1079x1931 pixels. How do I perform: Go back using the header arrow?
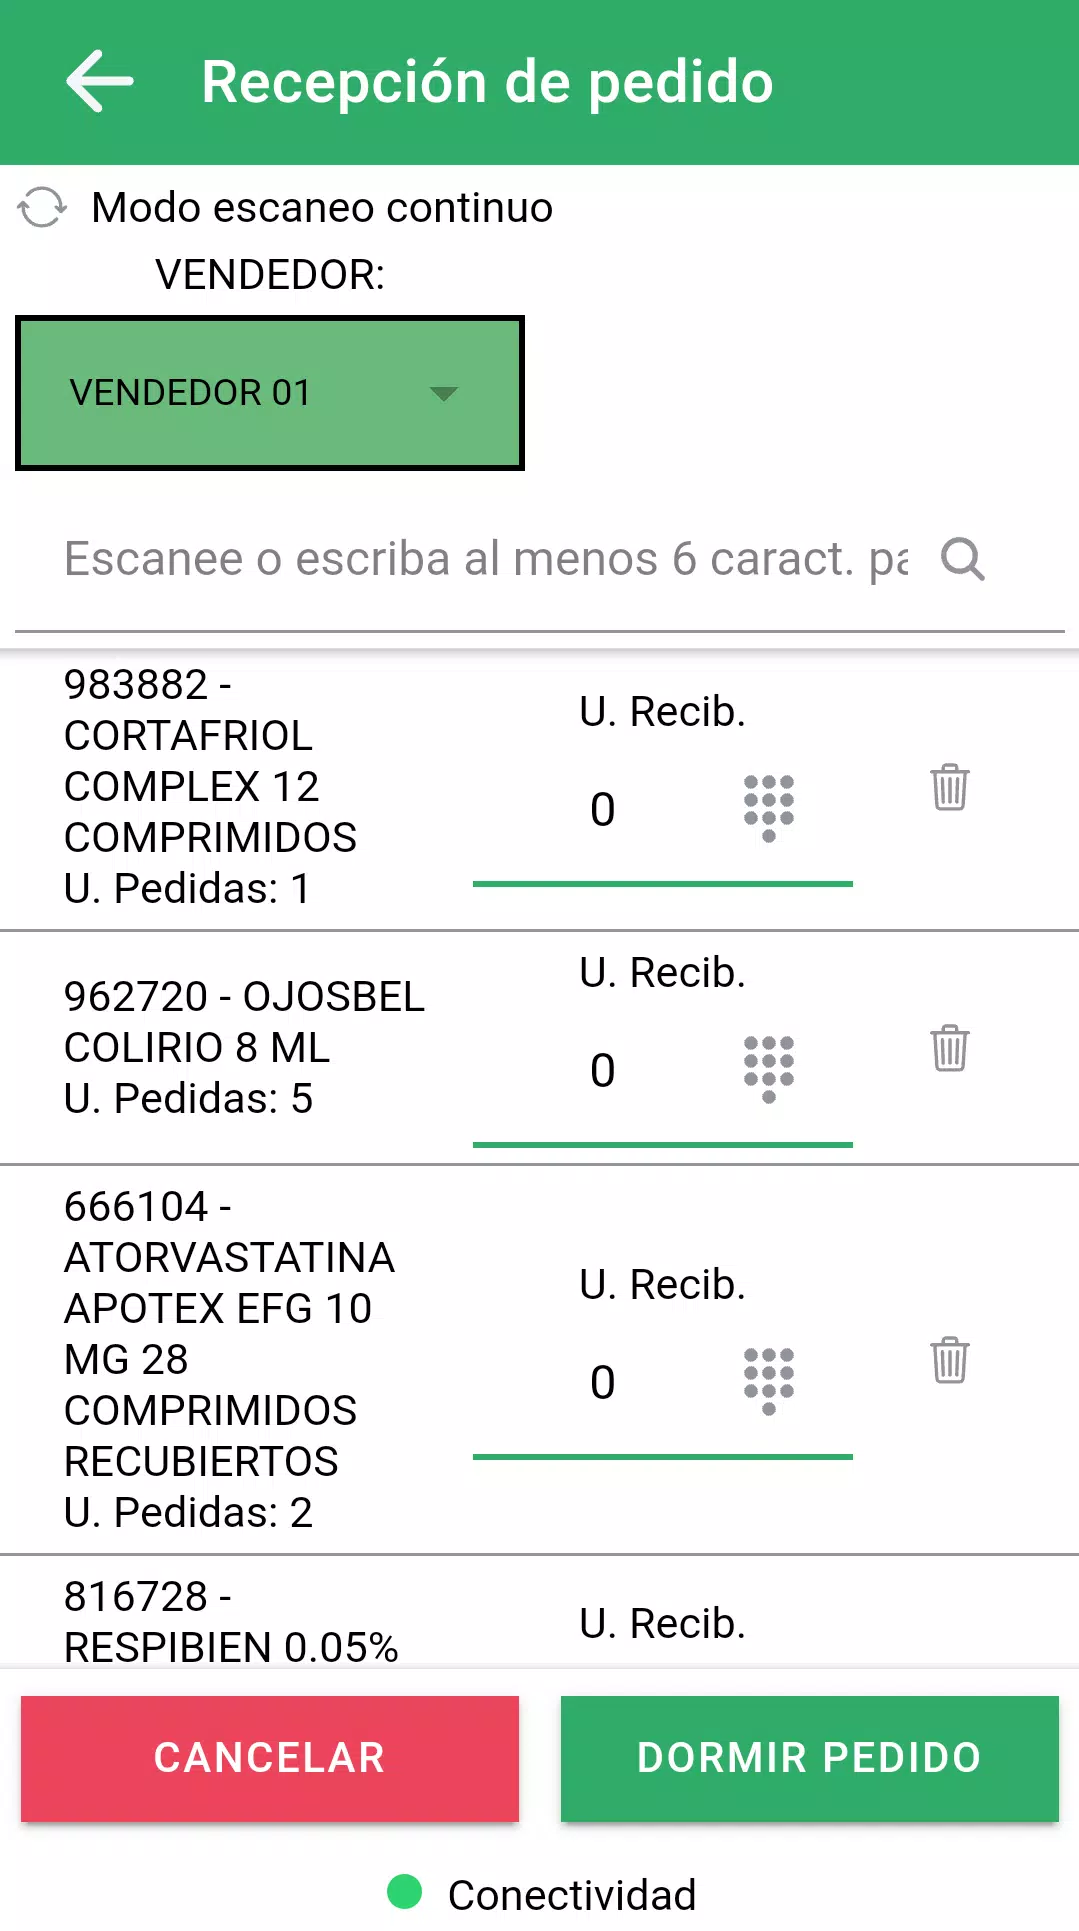99,82
